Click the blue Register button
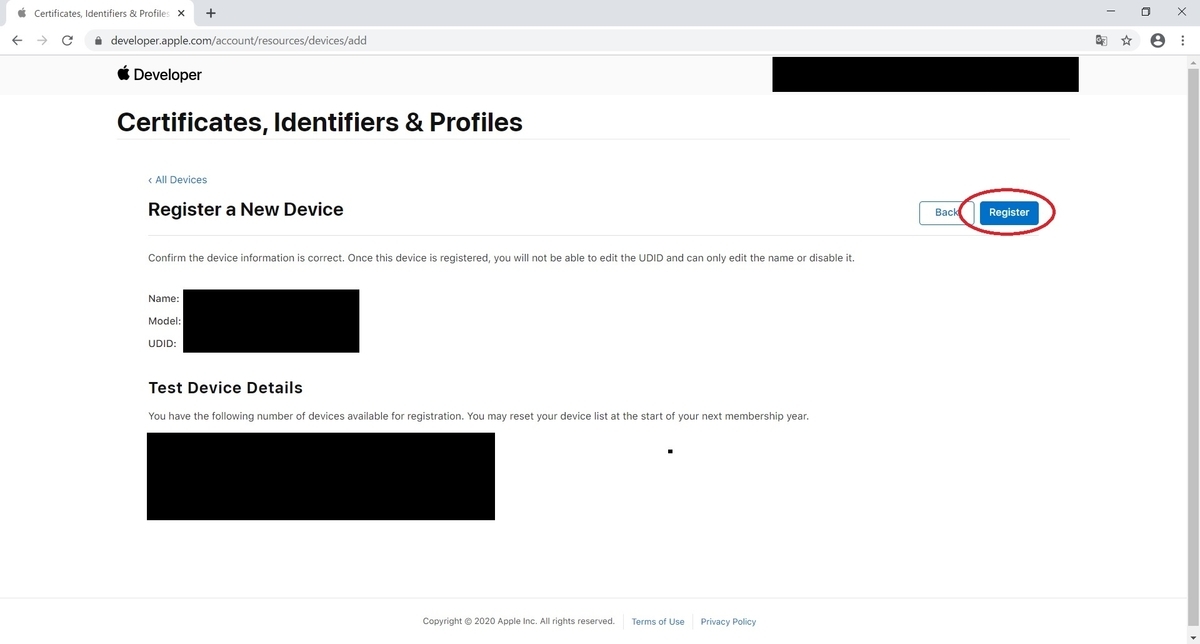This screenshot has height=644, width=1200. point(1009,212)
